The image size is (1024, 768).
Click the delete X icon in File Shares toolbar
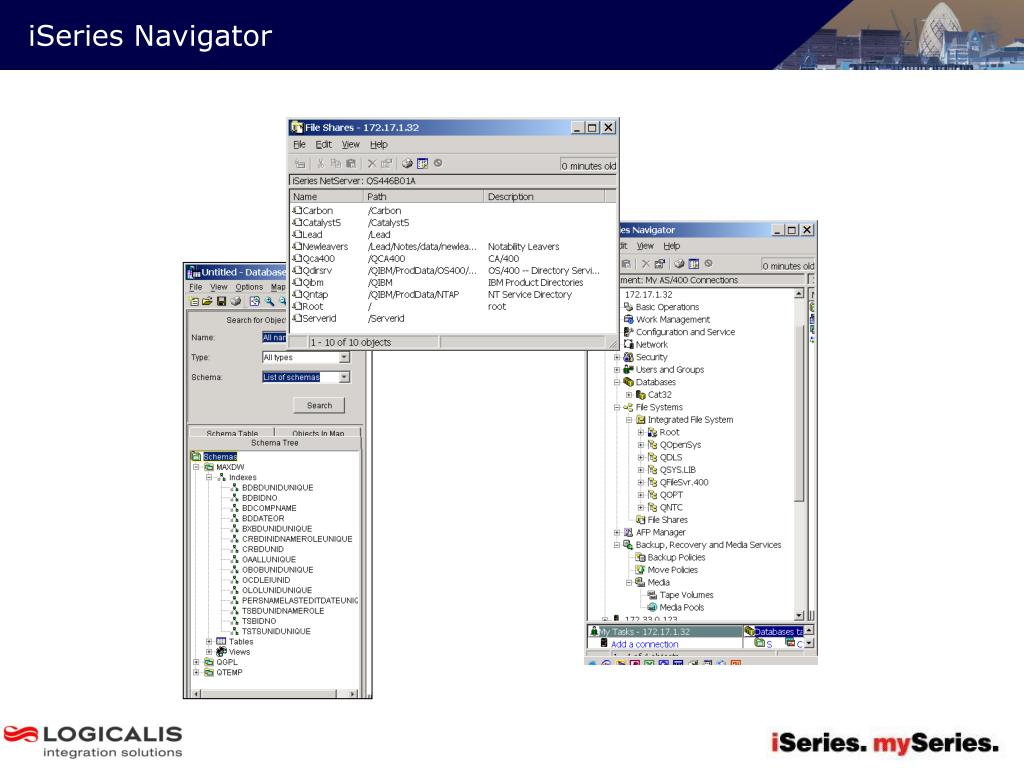click(372, 163)
